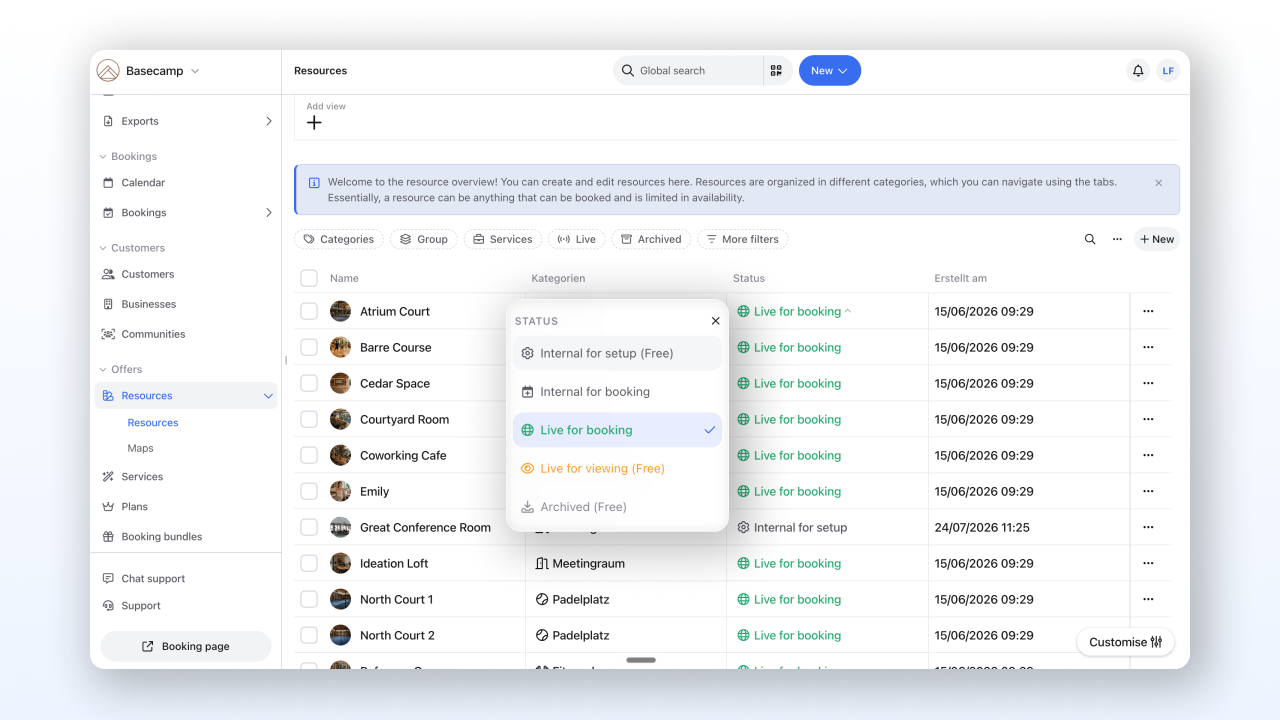
Task: Click the Atrium Court thumbnail image
Action: (340, 311)
